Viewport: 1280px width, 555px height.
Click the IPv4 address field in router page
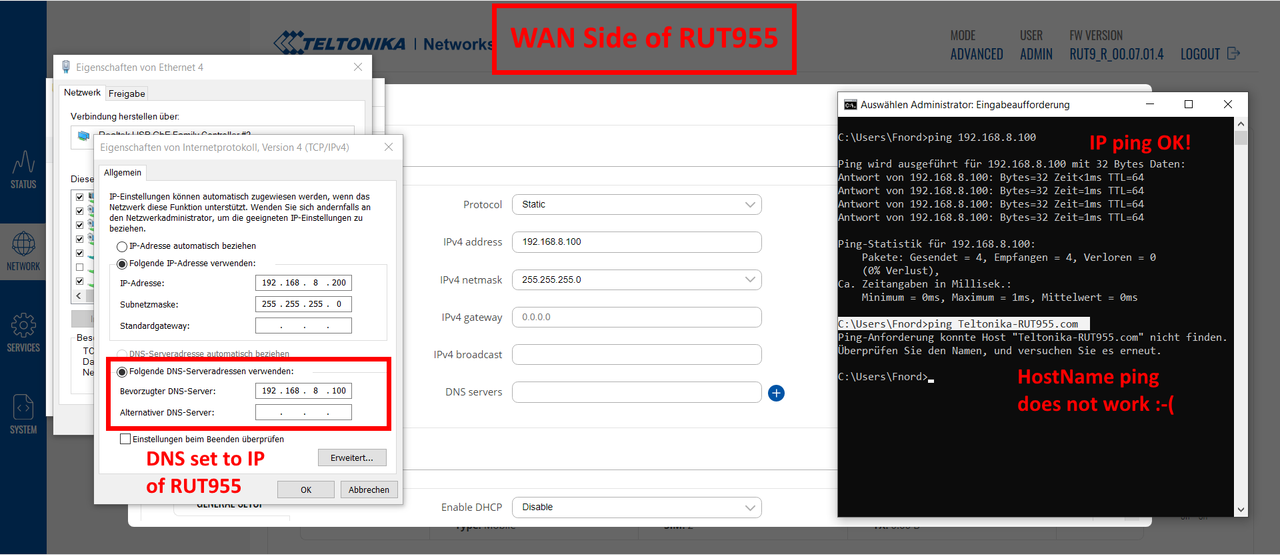[636, 242]
